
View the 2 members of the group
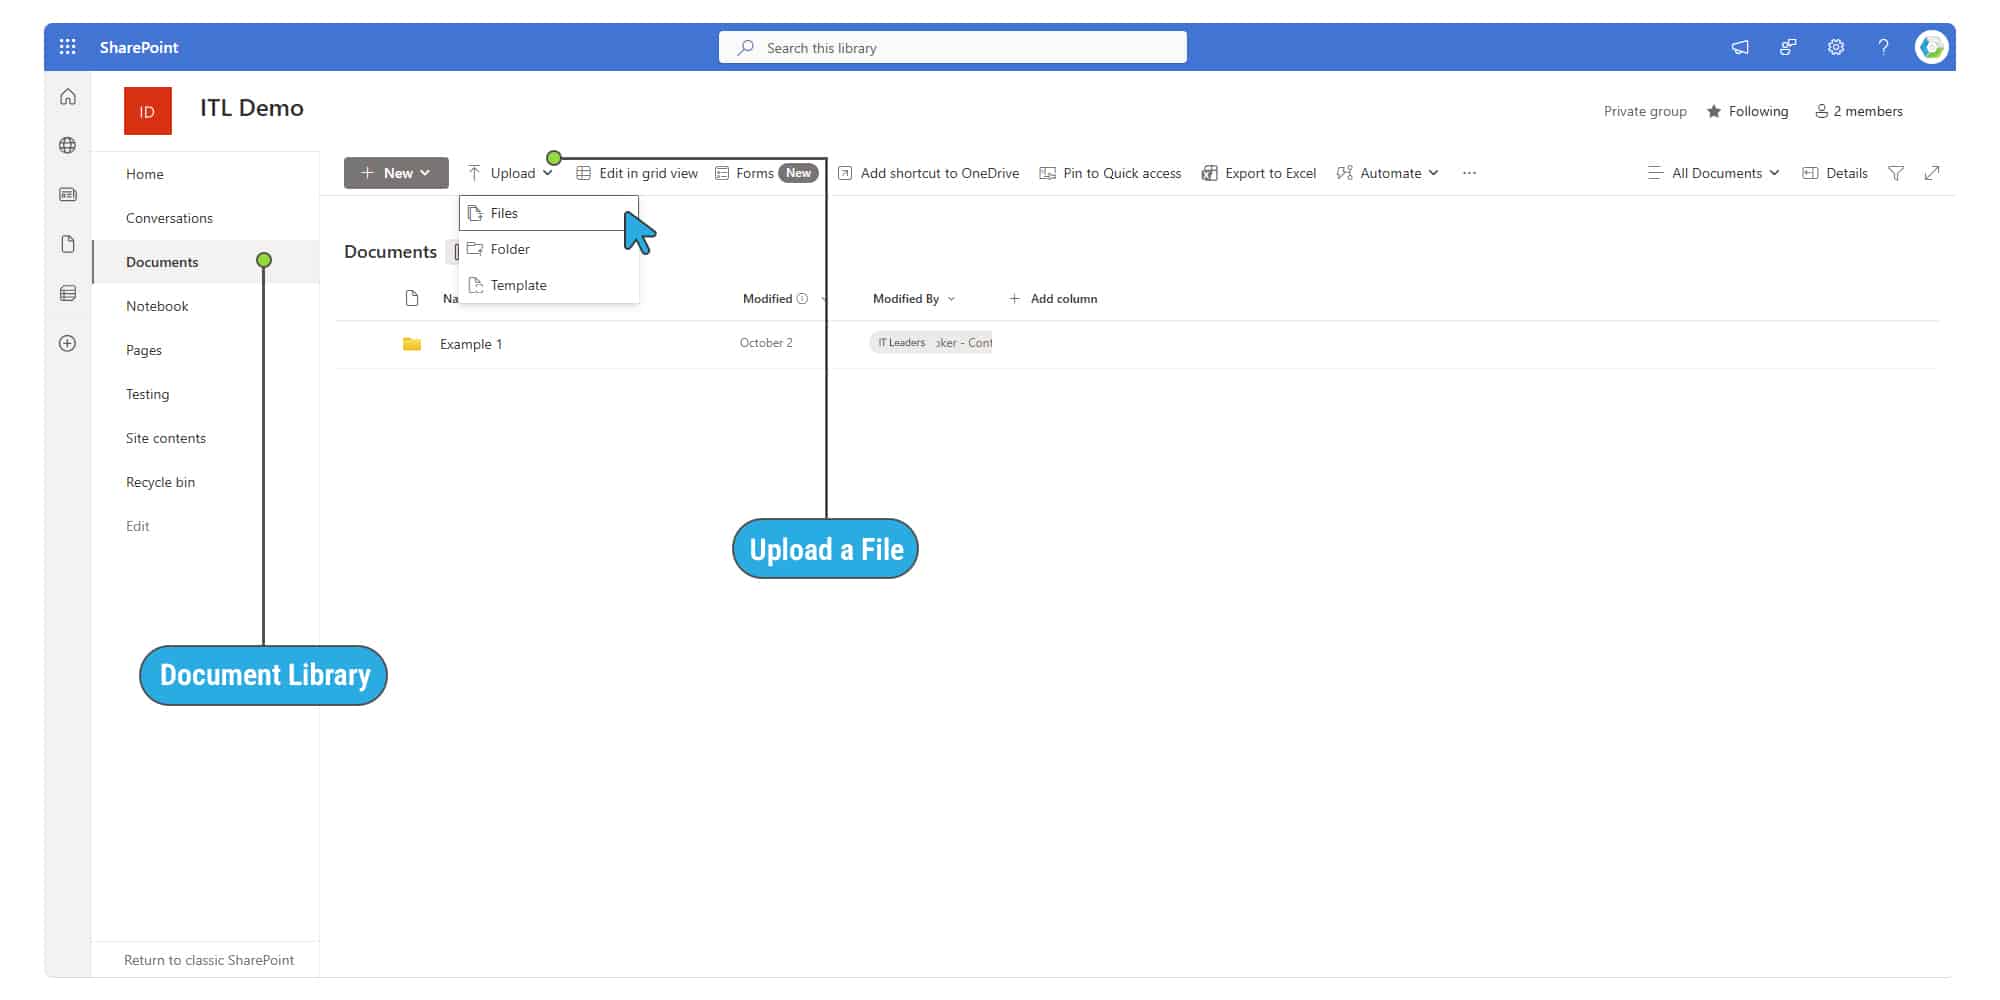(x=1858, y=111)
